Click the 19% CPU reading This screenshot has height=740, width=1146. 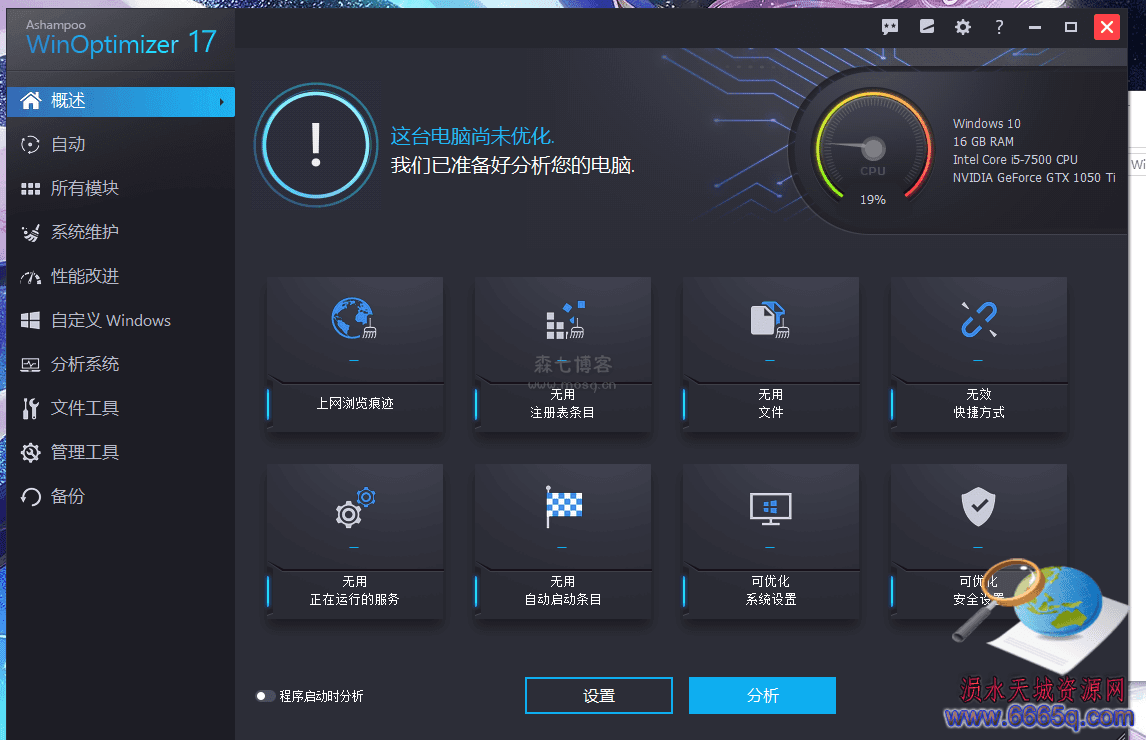click(873, 200)
